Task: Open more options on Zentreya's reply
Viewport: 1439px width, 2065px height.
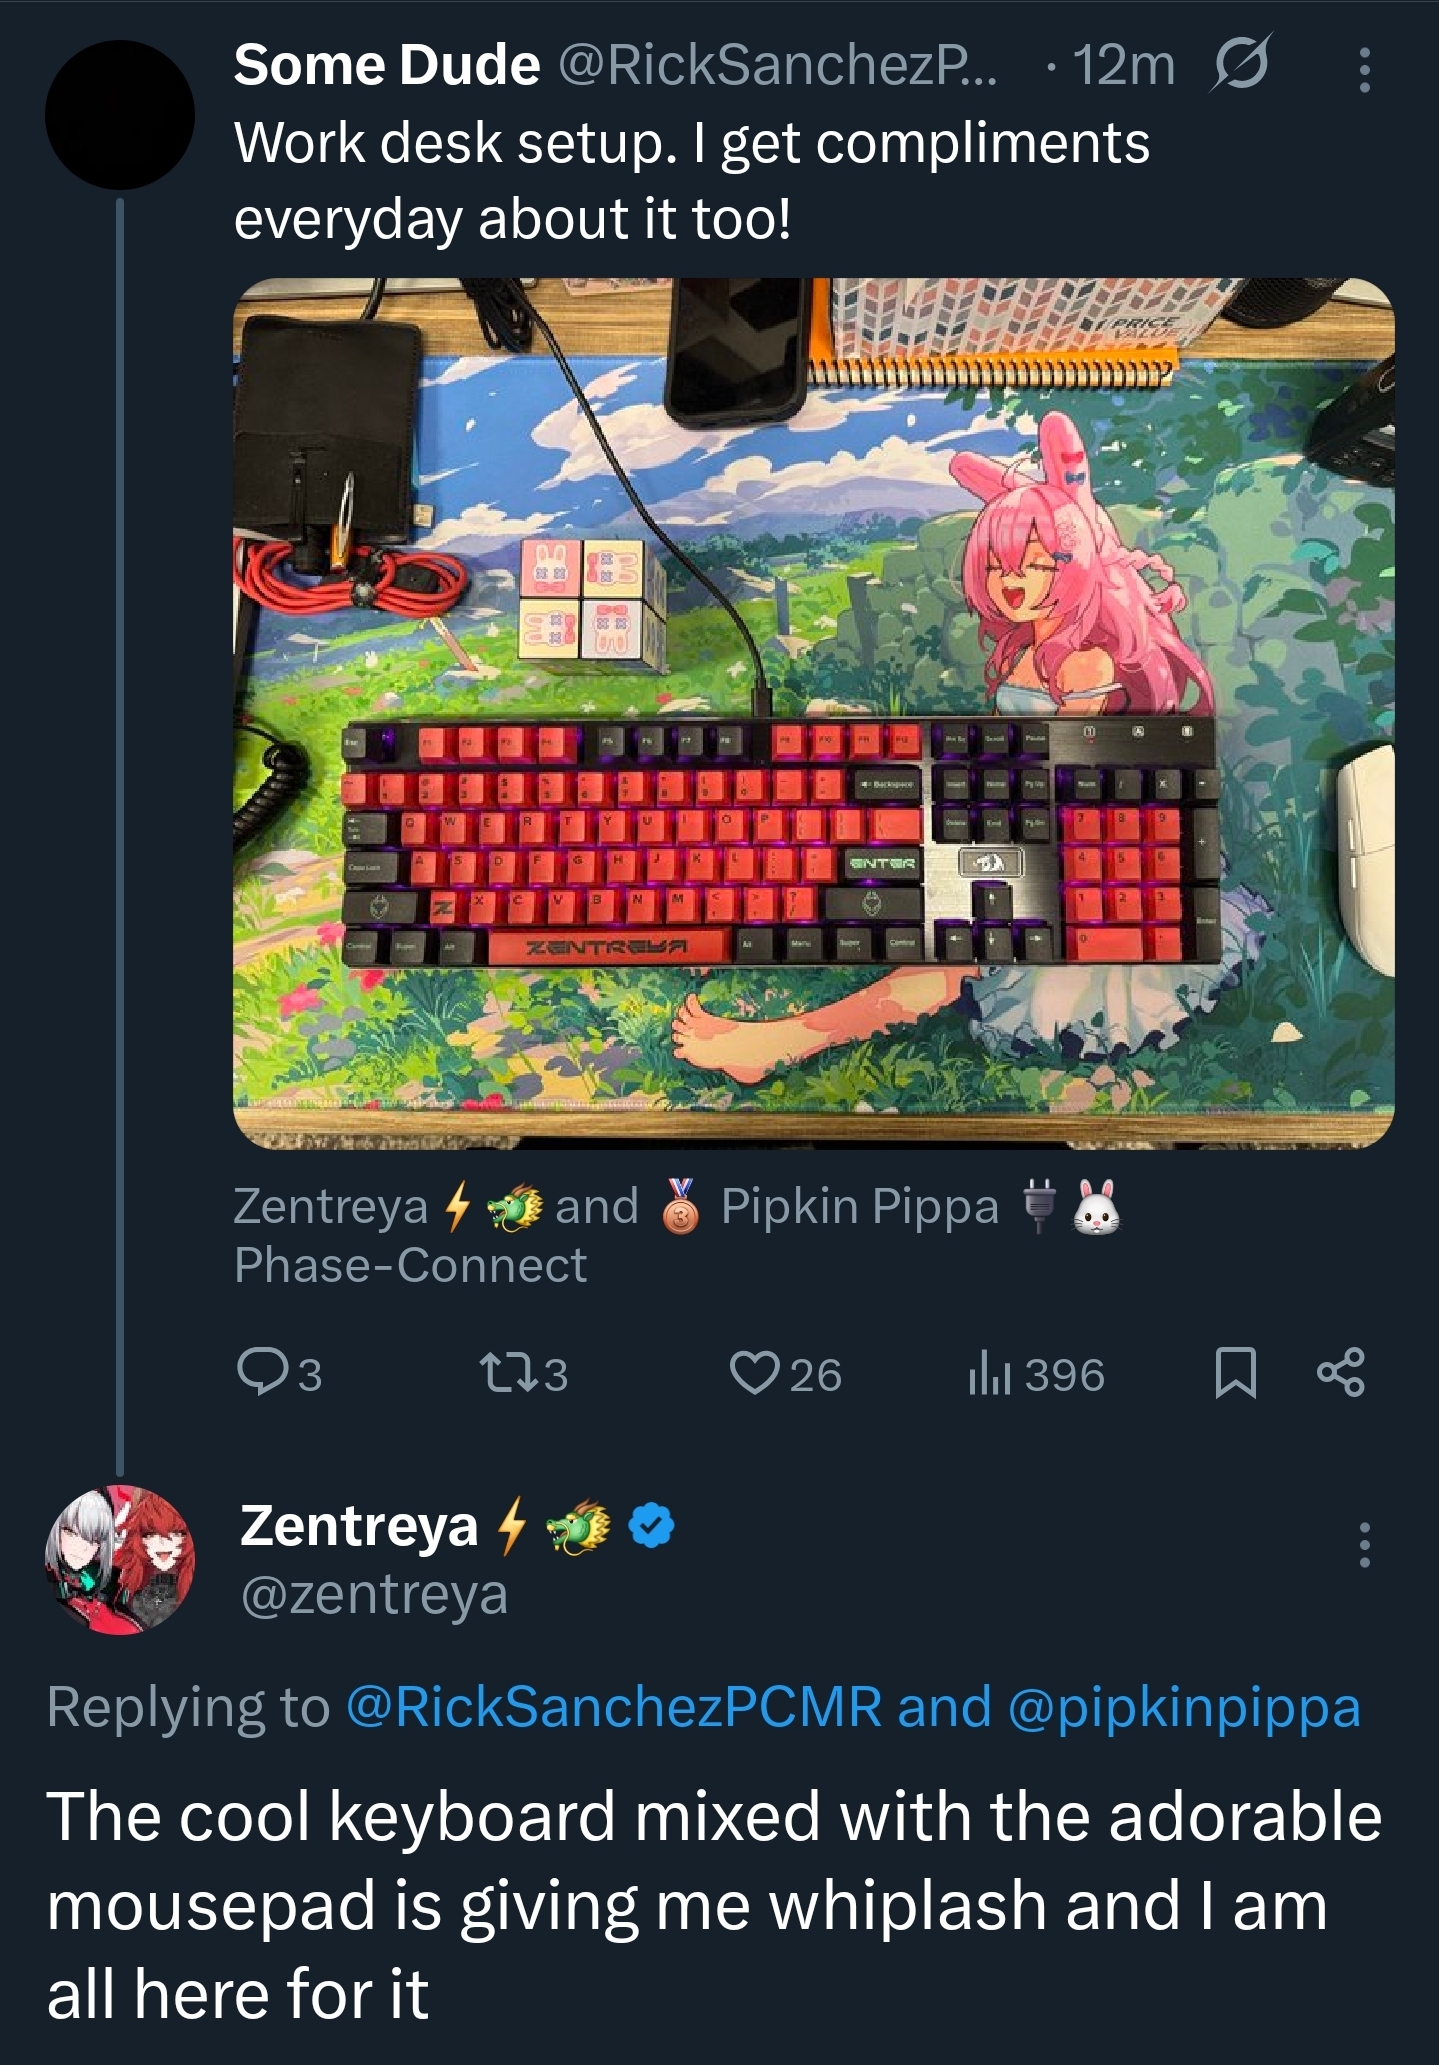Action: click(x=1365, y=1545)
